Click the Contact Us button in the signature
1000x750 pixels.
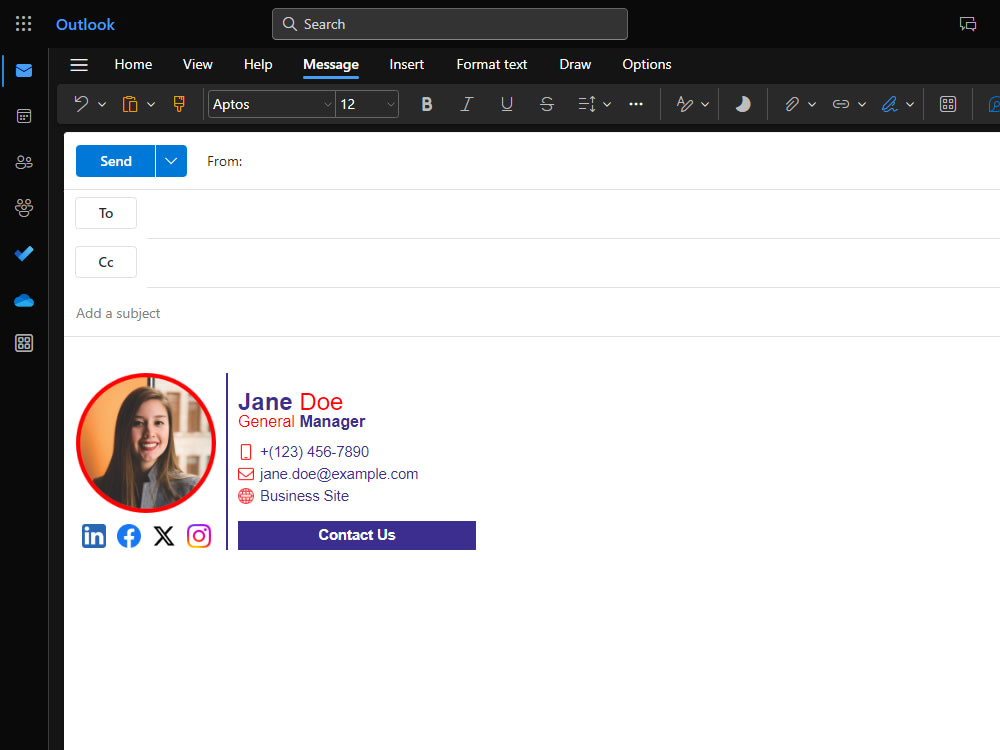(x=357, y=535)
